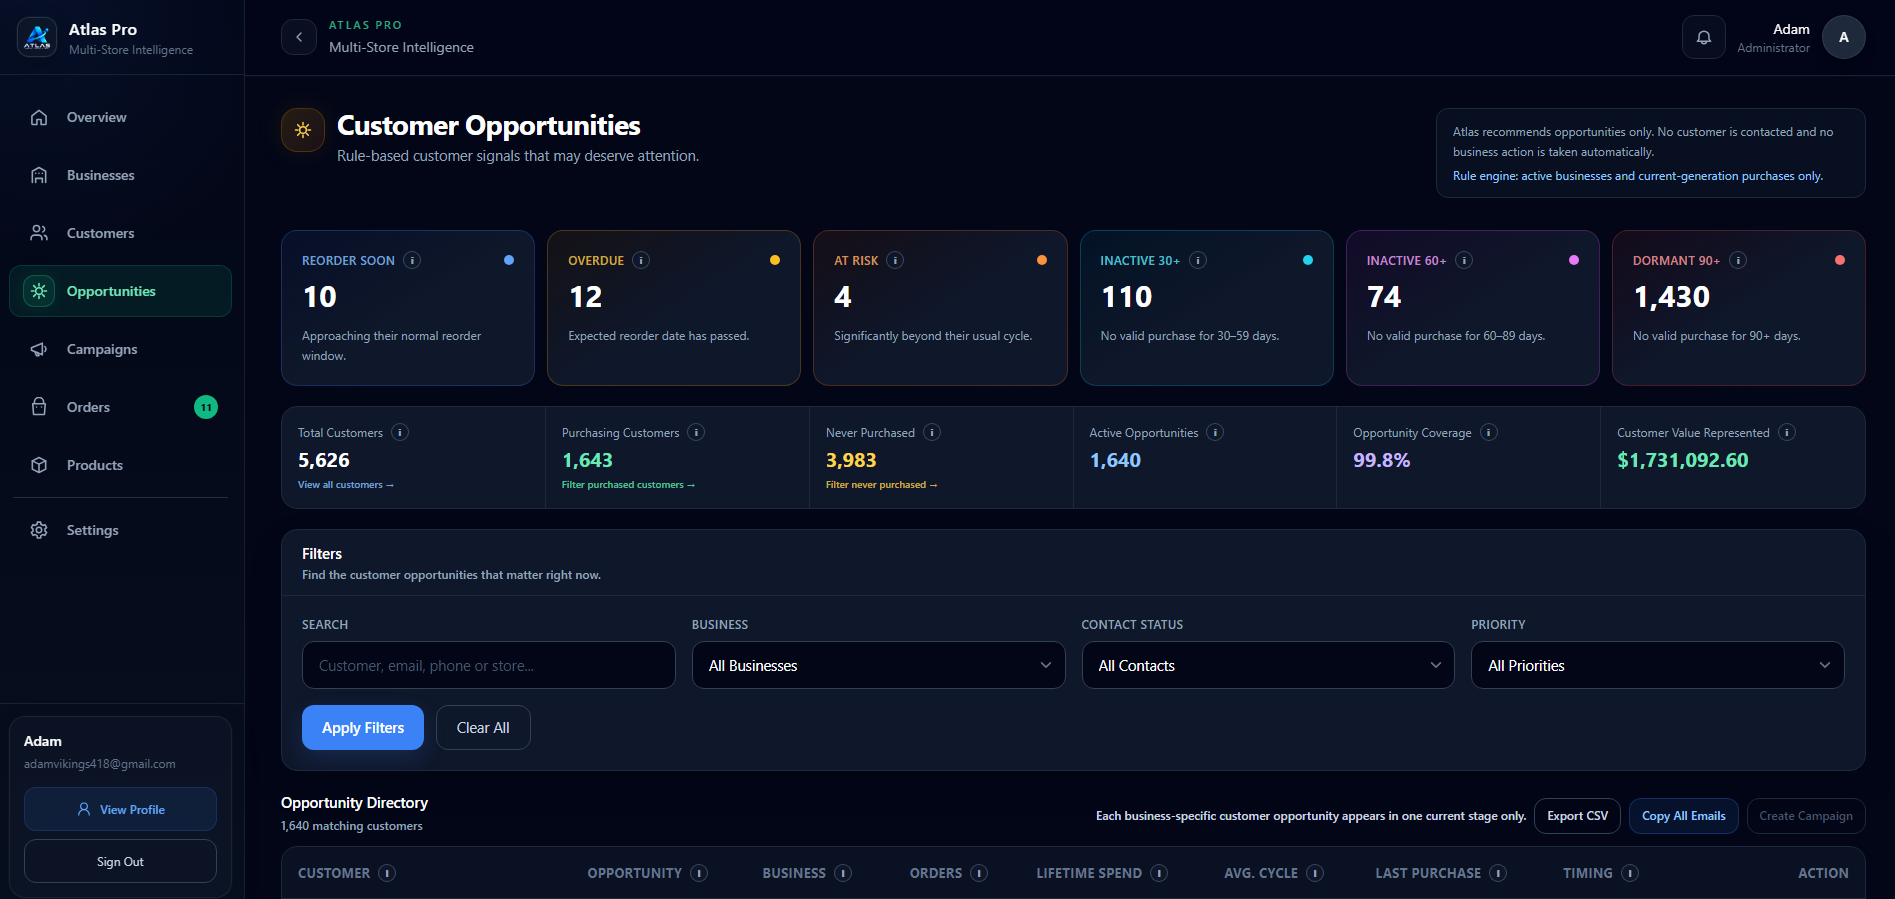Click the adamvikings418@gmail.com email text
Viewport: 1895px width, 899px height.
click(100, 764)
